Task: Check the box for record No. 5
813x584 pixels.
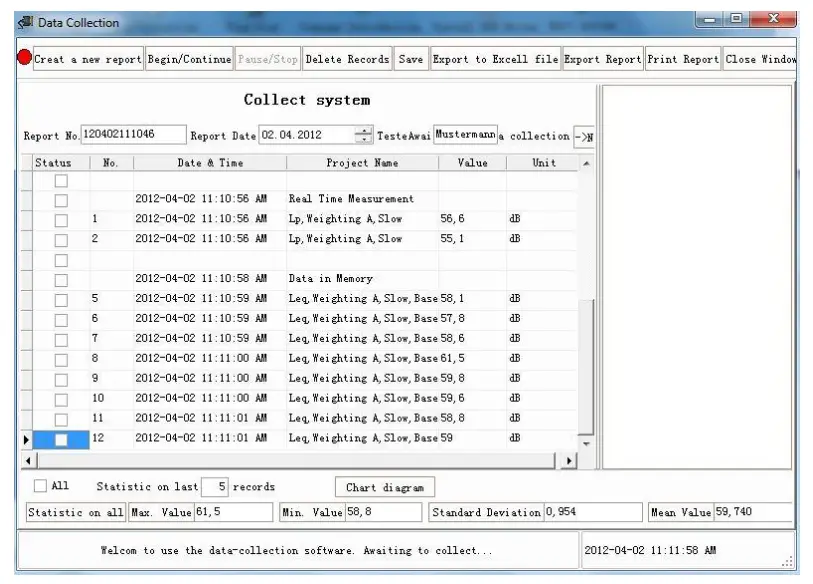Action: tap(61, 300)
